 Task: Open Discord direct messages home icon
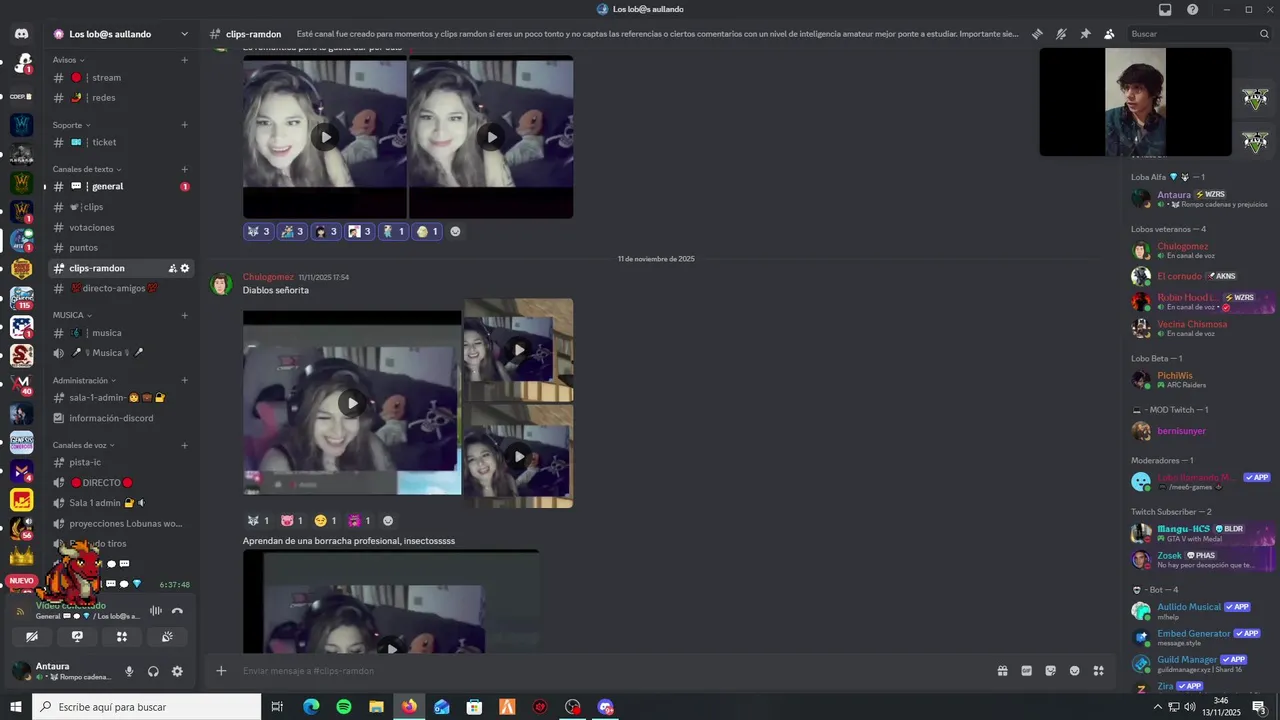coord(21,34)
